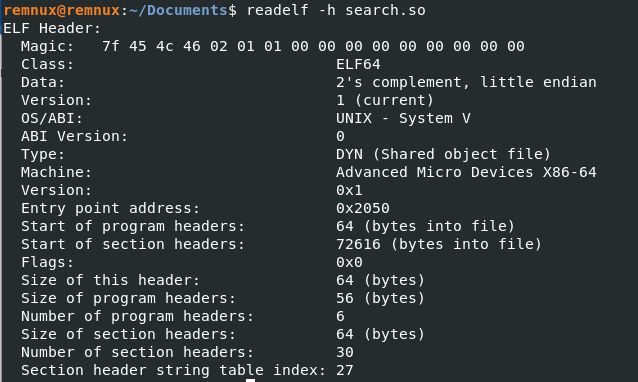Click the Advanced Micro Devices X86-64 value
This screenshot has height=382, width=638.
point(466,172)
